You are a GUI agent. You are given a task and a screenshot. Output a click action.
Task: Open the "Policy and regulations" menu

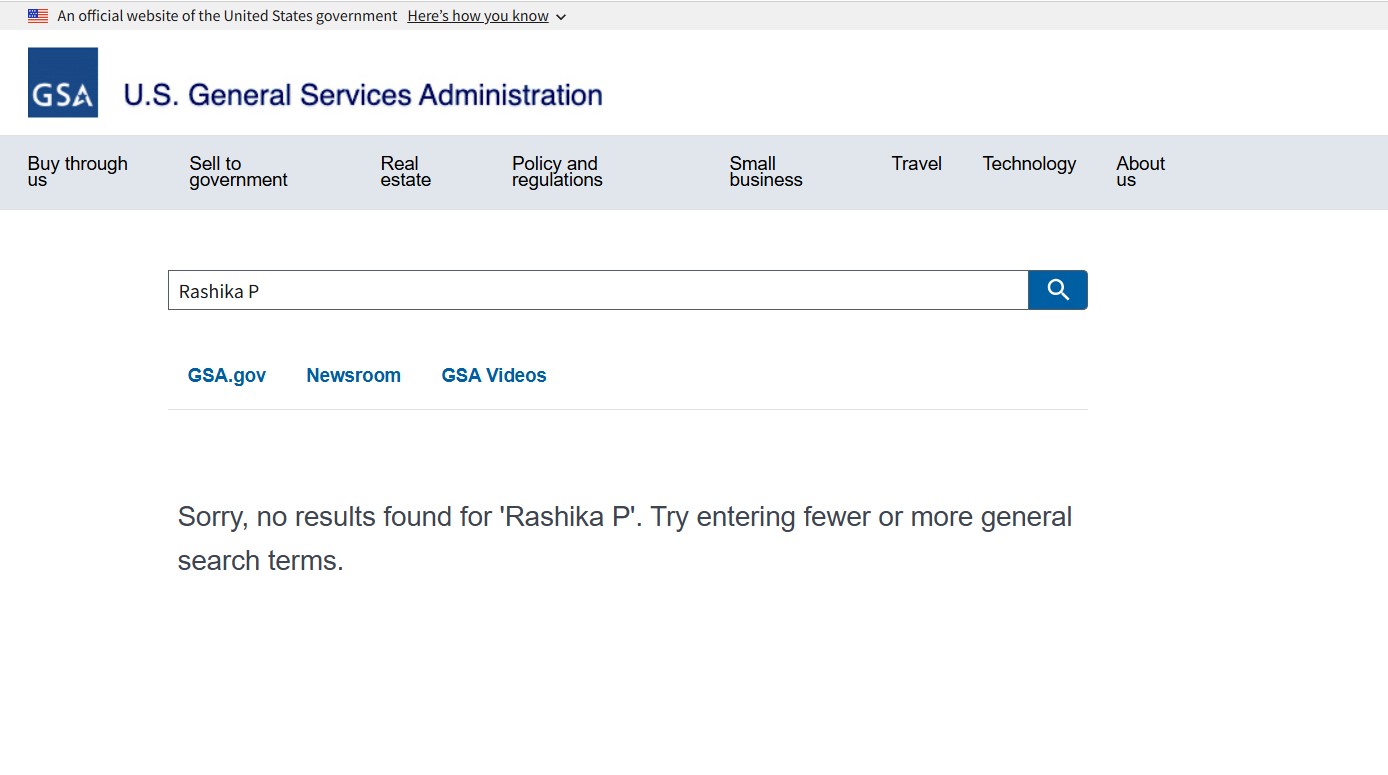pos(557,172)
